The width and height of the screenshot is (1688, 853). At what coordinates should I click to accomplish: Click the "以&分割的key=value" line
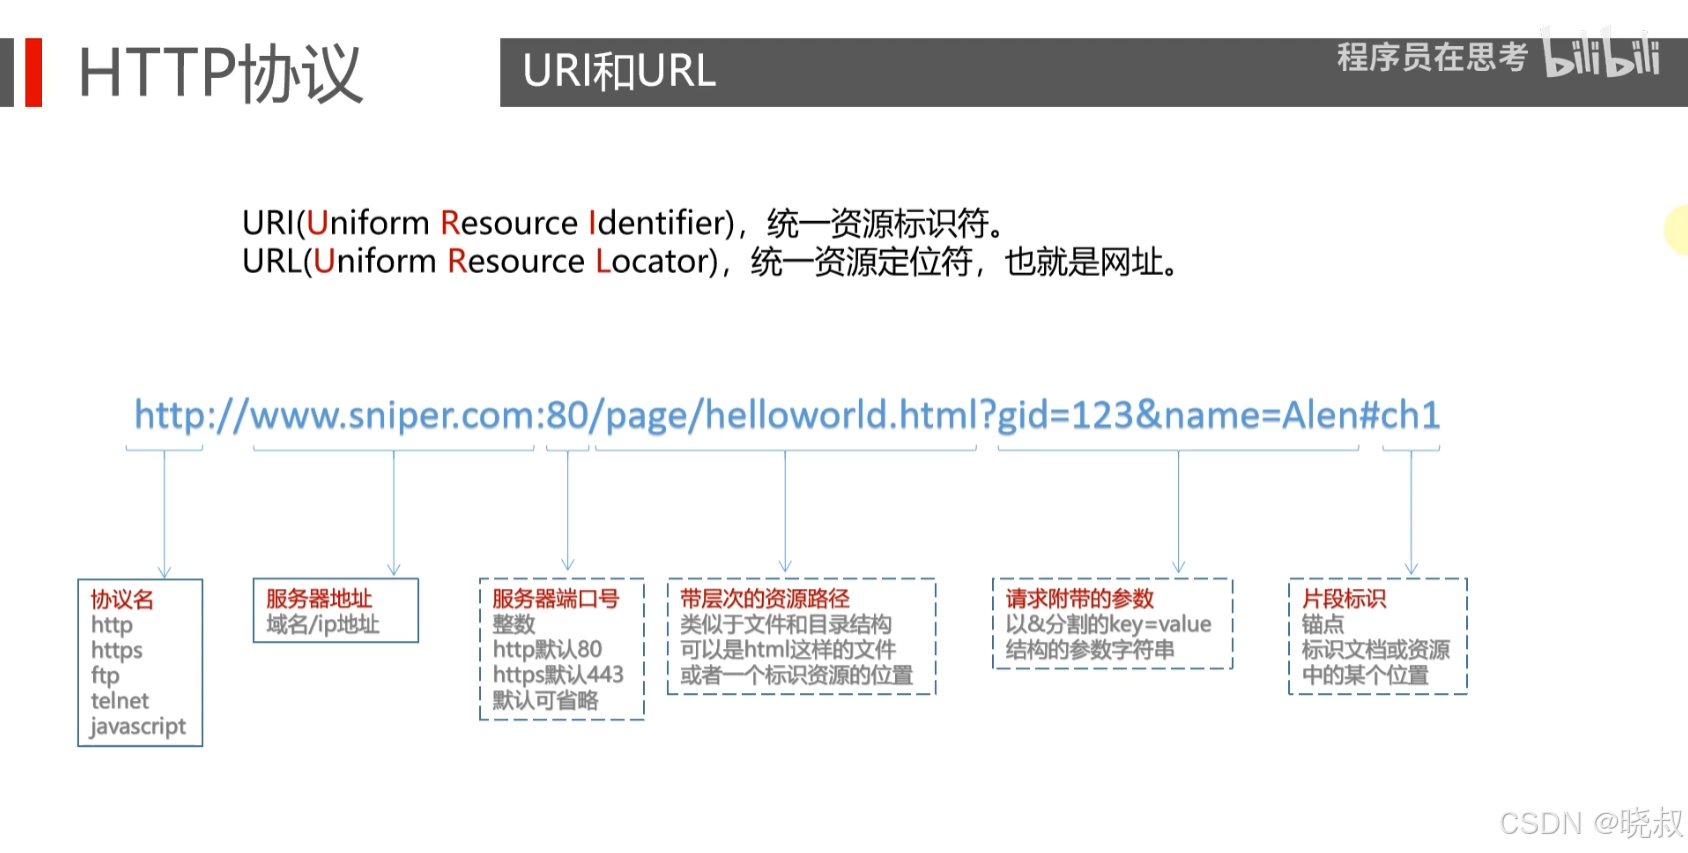click(x=1108, y=624)
